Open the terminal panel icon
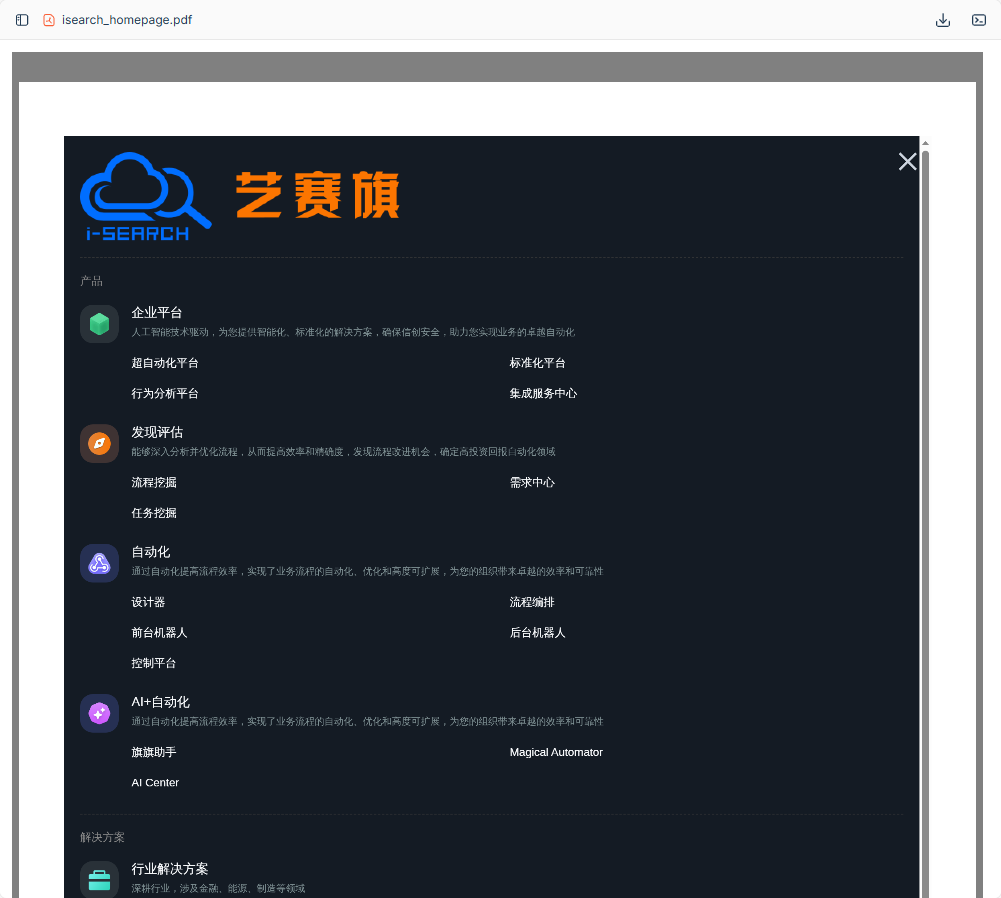This screenshot has width=1001, height=898. pos(979,20)
